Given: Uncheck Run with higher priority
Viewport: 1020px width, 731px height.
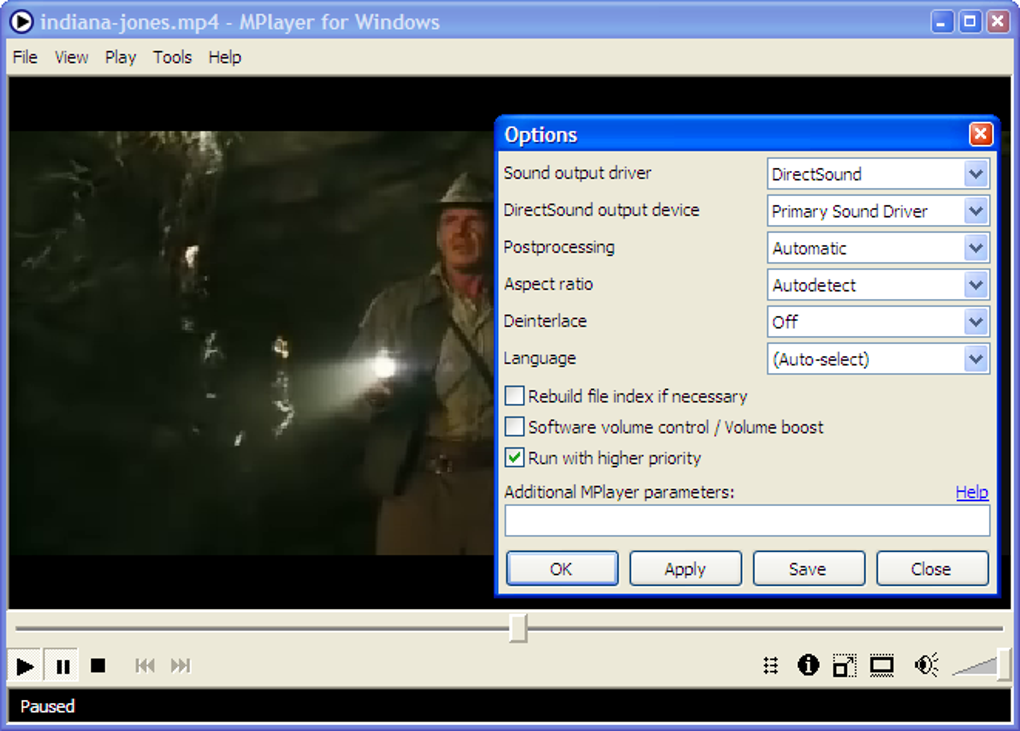Looking at the screenshot, I should (x=515, y=458).
